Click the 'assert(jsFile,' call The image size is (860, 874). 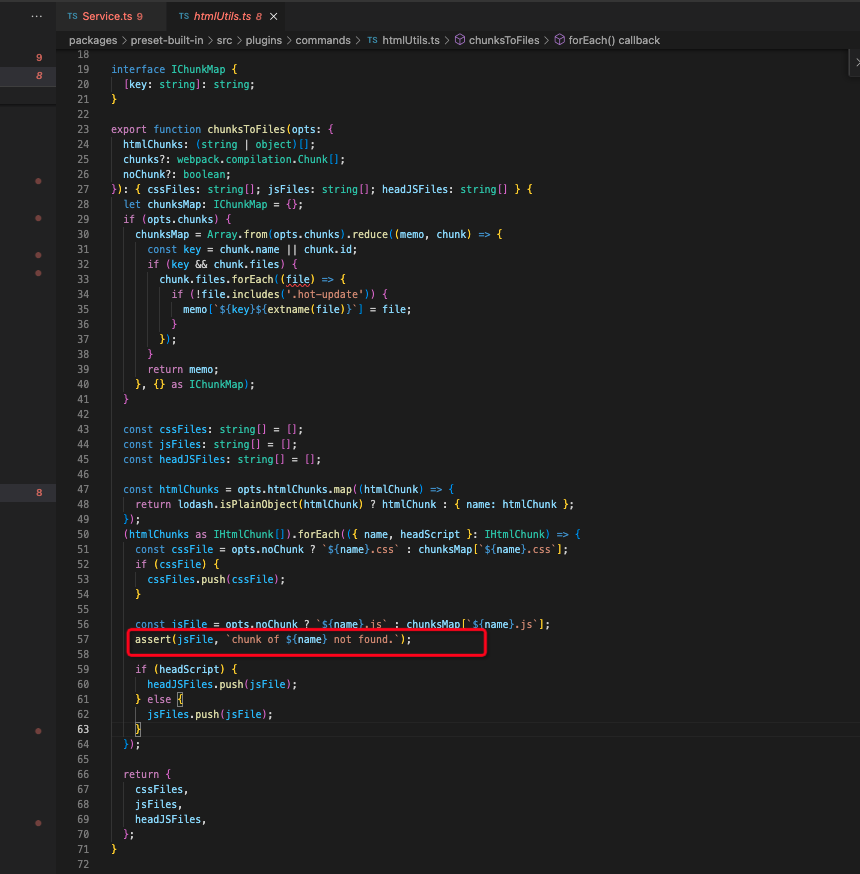[x=176, y=639]
